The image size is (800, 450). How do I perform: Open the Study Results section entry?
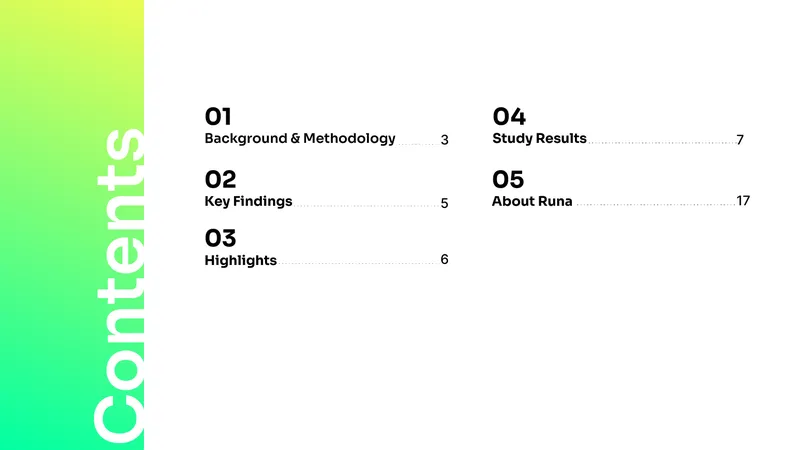539,138
